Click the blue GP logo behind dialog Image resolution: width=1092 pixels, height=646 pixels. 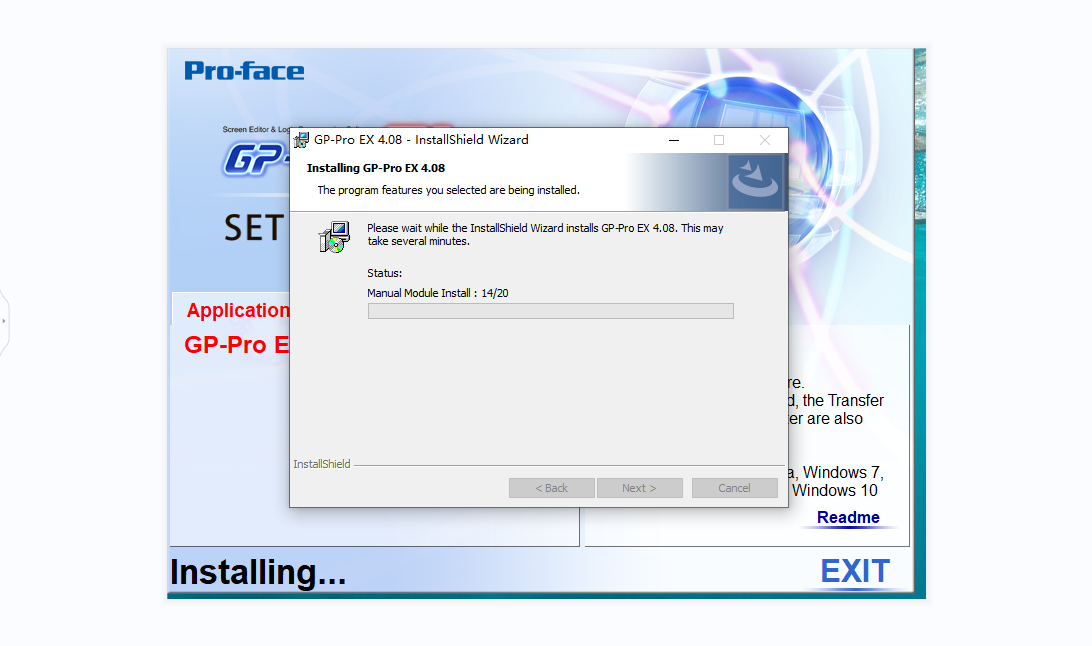[256, 159]
